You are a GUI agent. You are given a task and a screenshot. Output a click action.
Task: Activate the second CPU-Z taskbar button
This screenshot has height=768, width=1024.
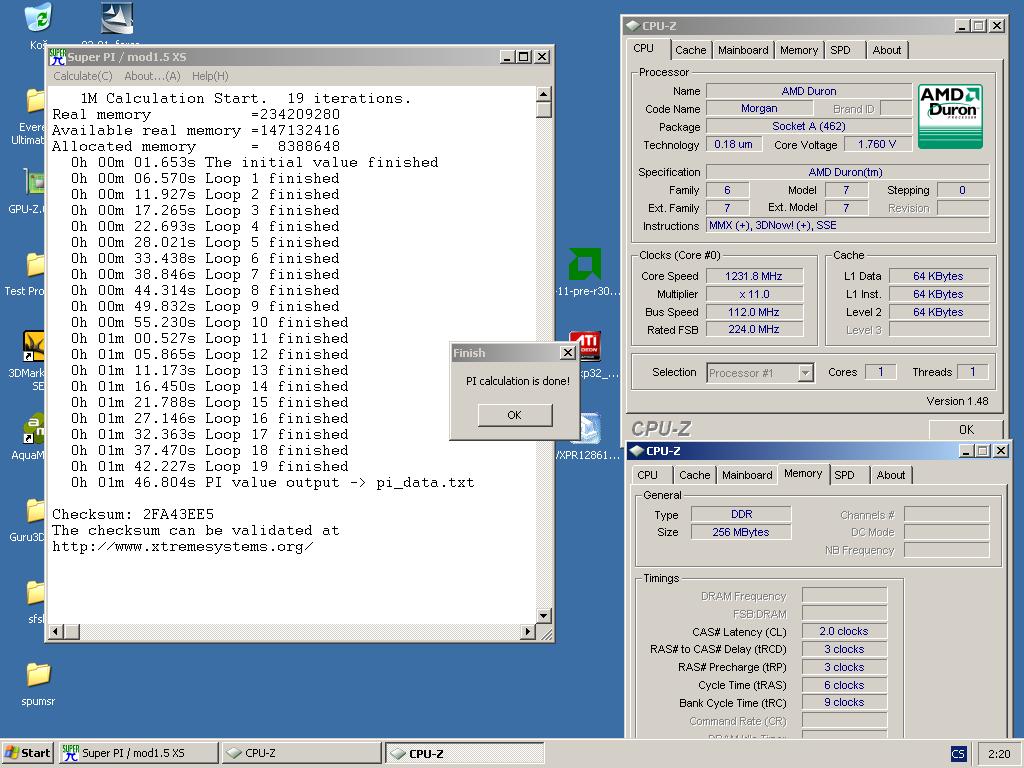click(464, 753)
